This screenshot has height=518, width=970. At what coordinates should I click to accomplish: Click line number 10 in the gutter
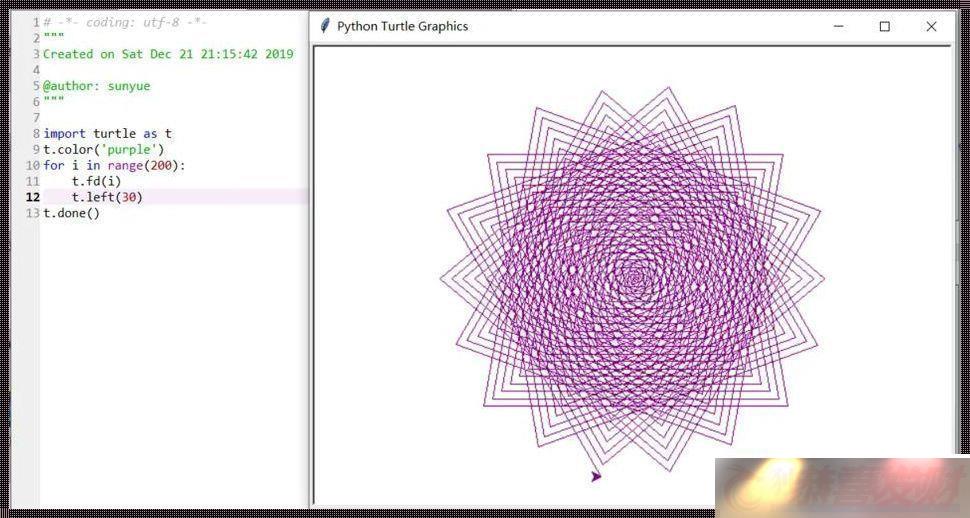click(33, 166)
